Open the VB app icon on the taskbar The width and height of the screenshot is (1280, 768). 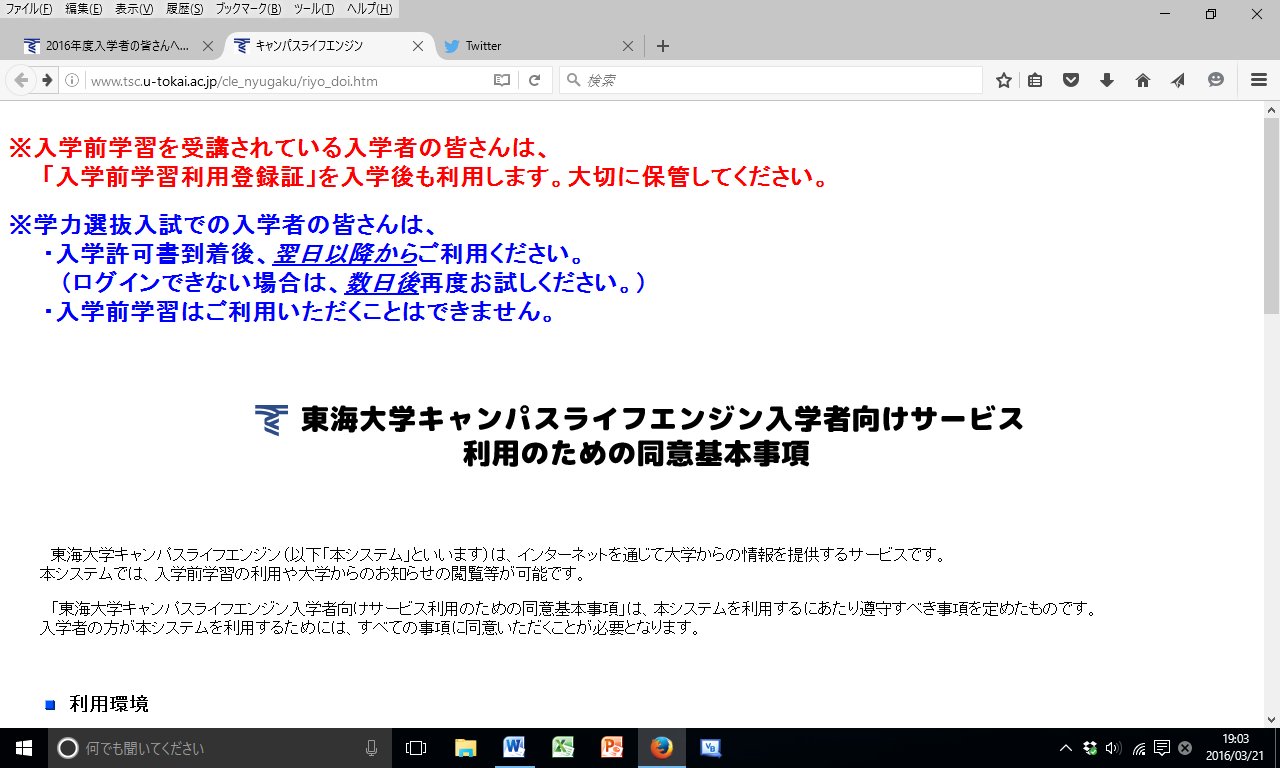(x=711, y=748)
